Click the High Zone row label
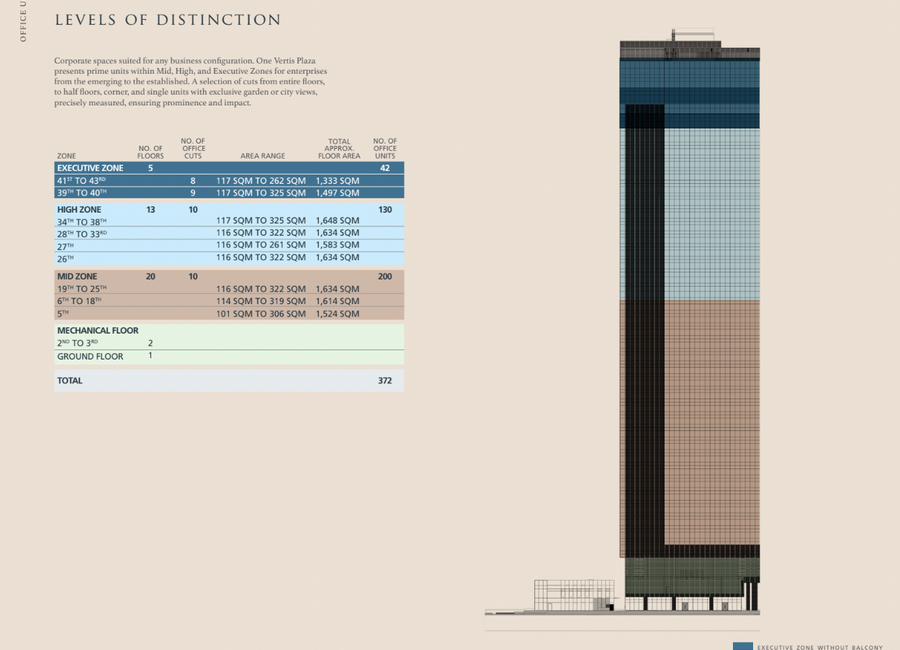 [x=79, y=210]
